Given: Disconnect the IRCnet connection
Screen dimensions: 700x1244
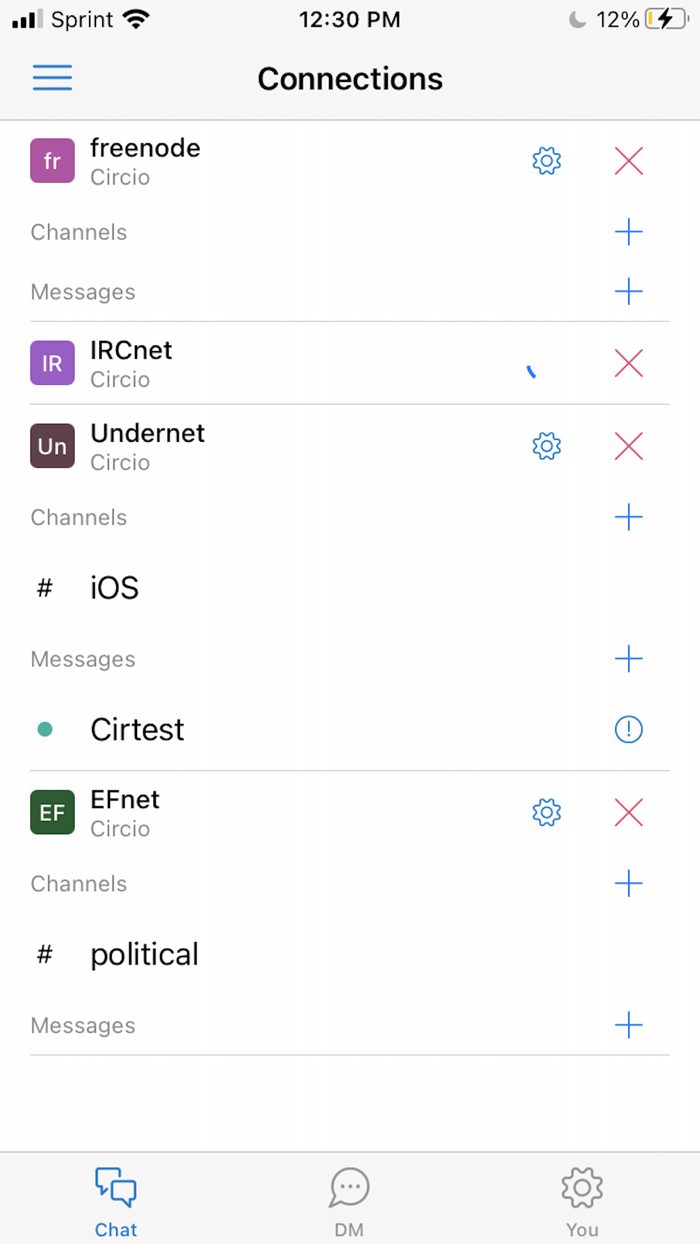Looking at the screenshot, I should point(628,363).
